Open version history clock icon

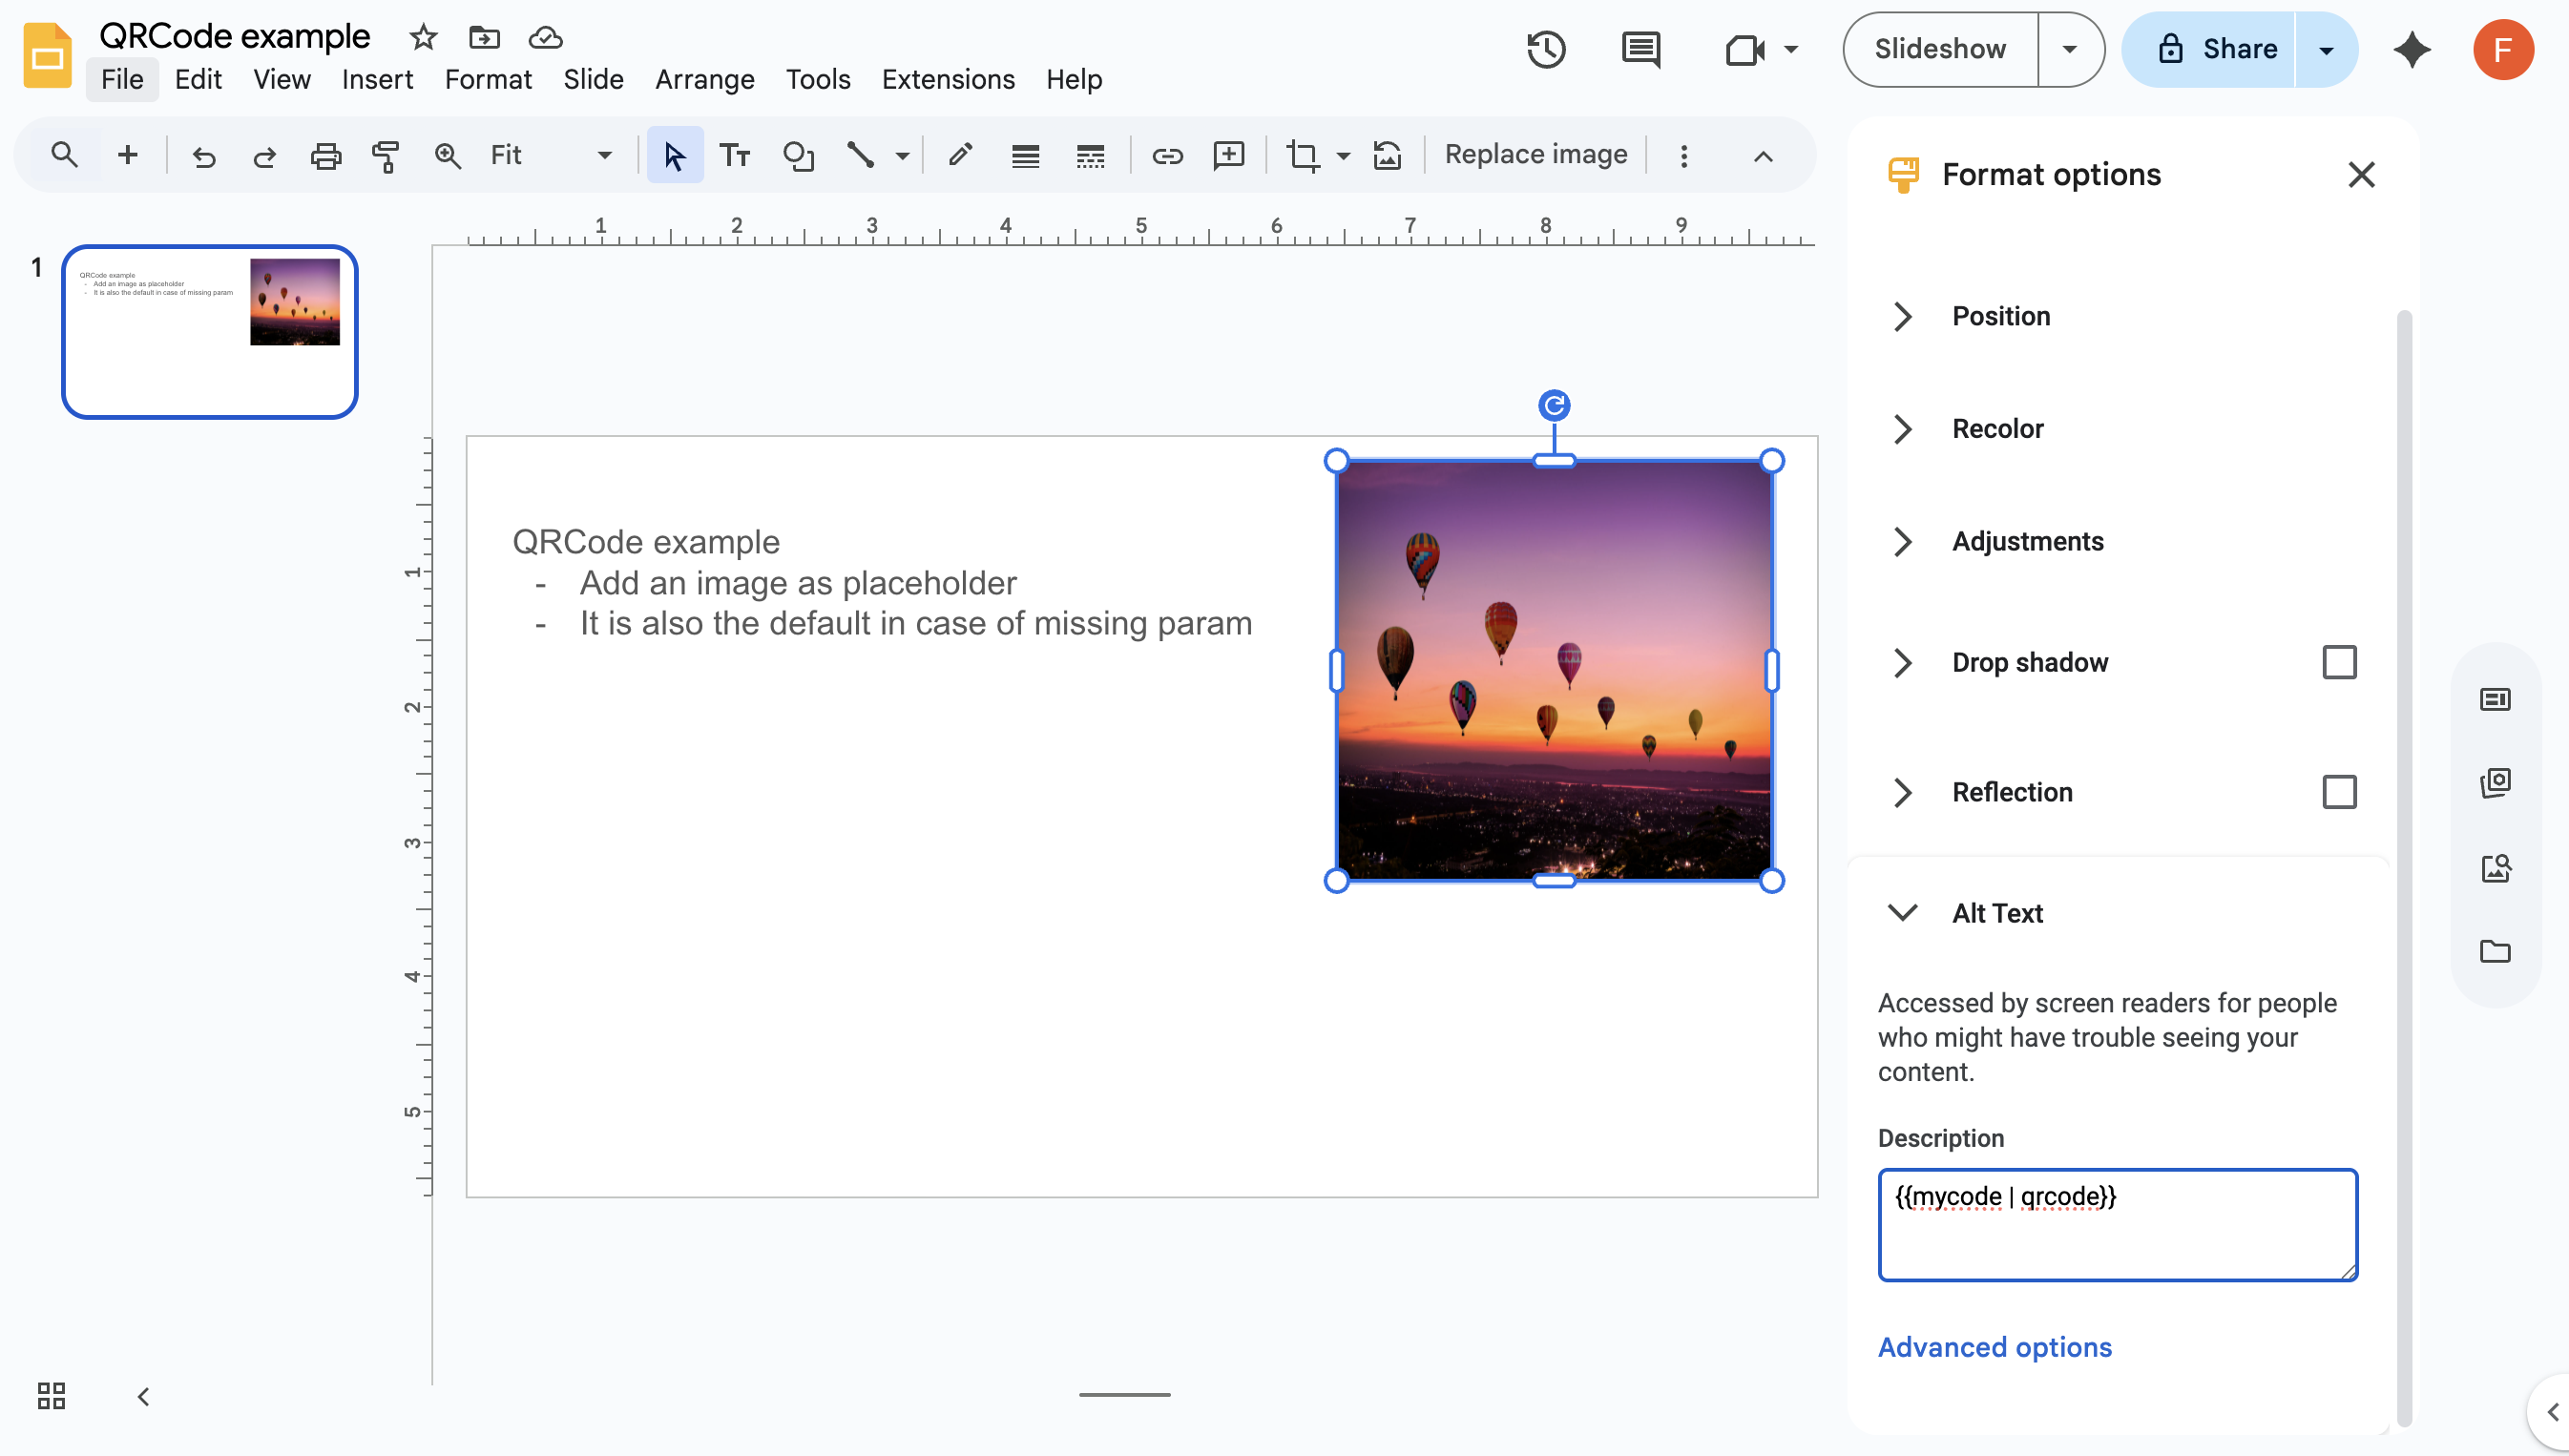click(x=1546, y=49)
